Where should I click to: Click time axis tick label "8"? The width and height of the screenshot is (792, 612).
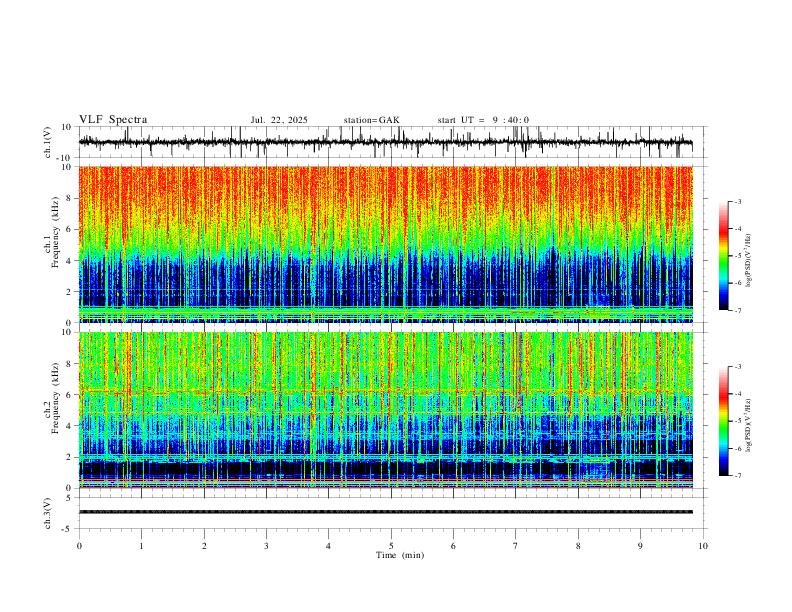(578, 546)
